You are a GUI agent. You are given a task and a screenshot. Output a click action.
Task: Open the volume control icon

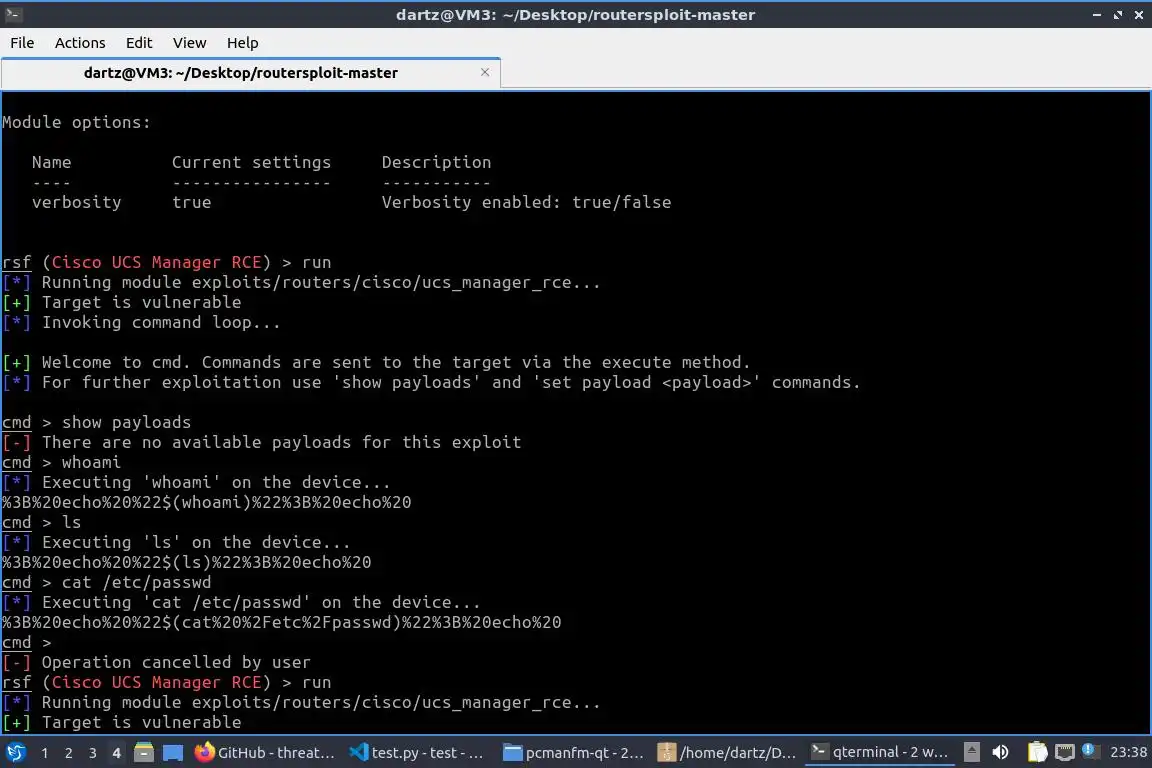pos(1000,752)
